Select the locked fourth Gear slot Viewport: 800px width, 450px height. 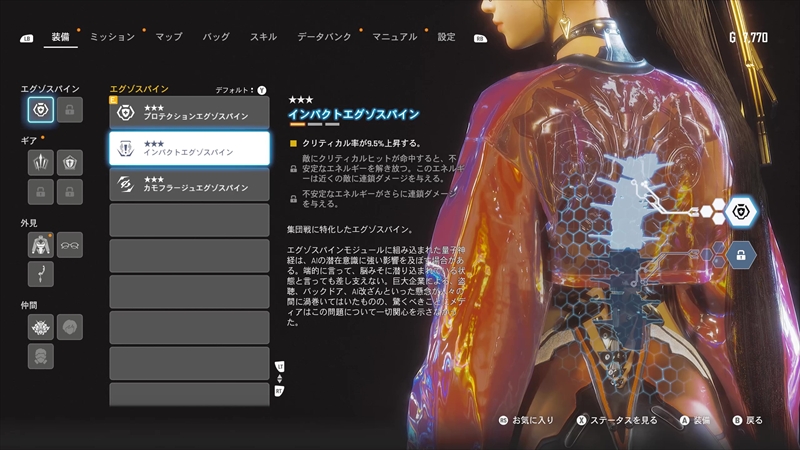coord(70,192)
